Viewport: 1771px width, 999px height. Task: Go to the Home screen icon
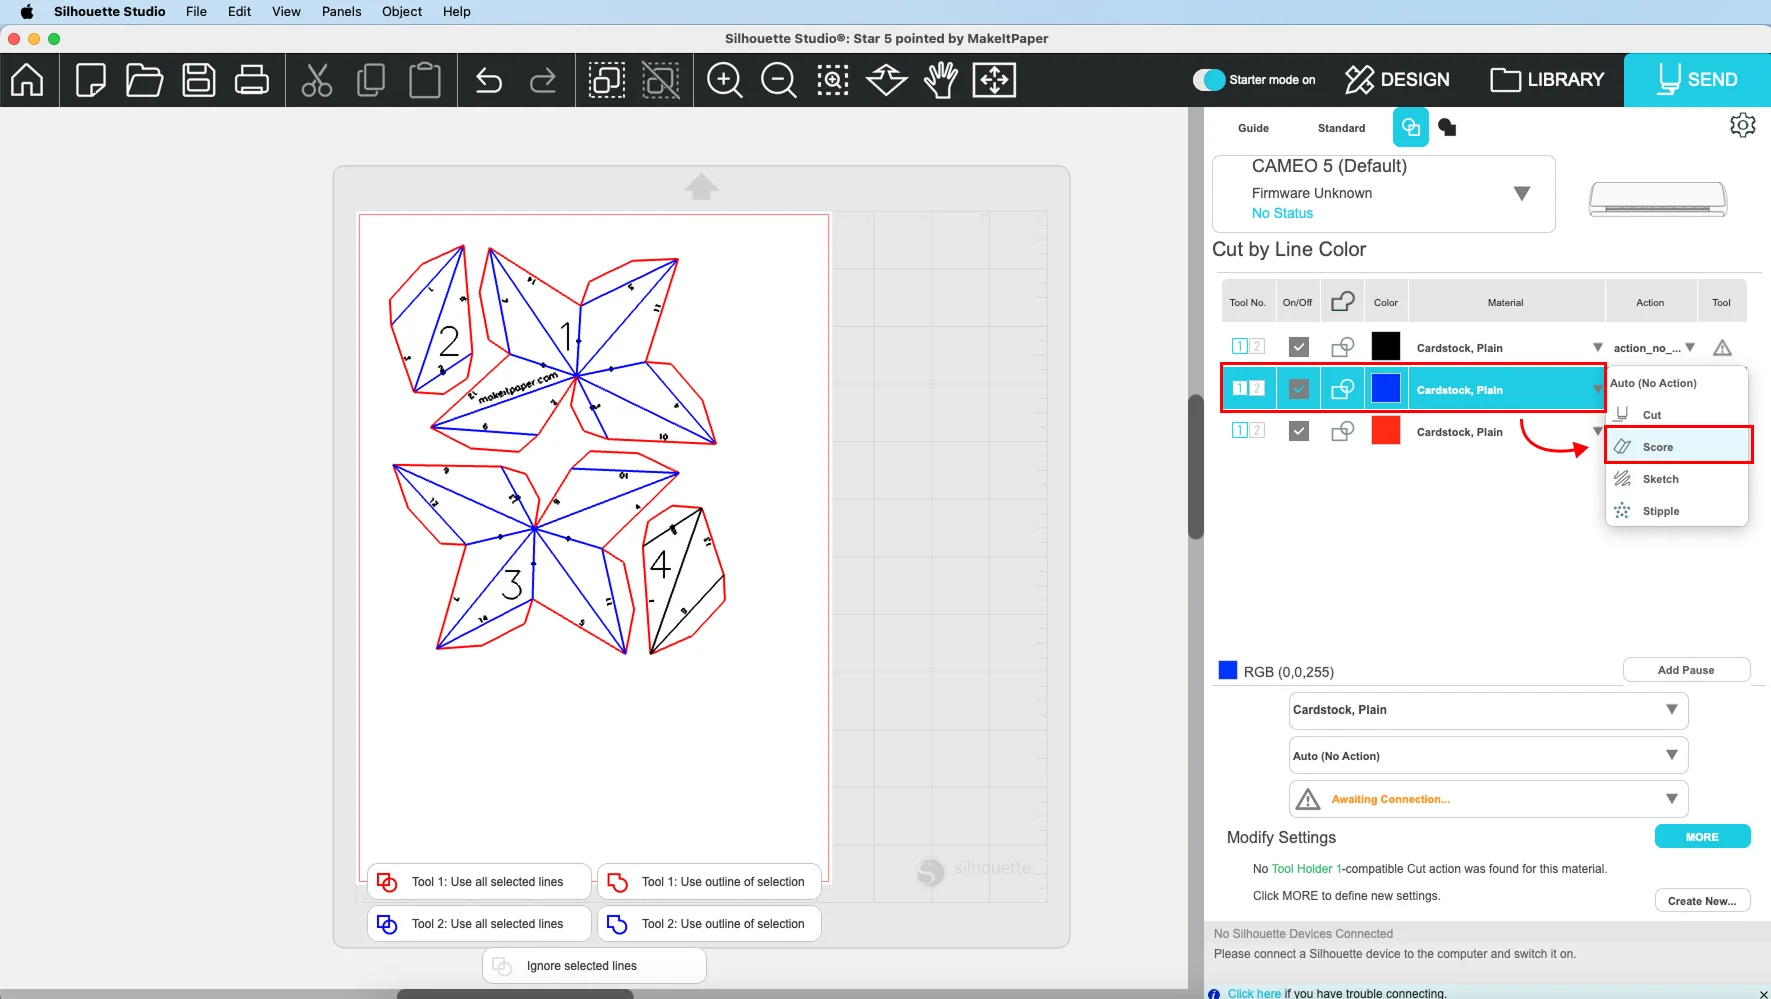(x=27, y=79)
